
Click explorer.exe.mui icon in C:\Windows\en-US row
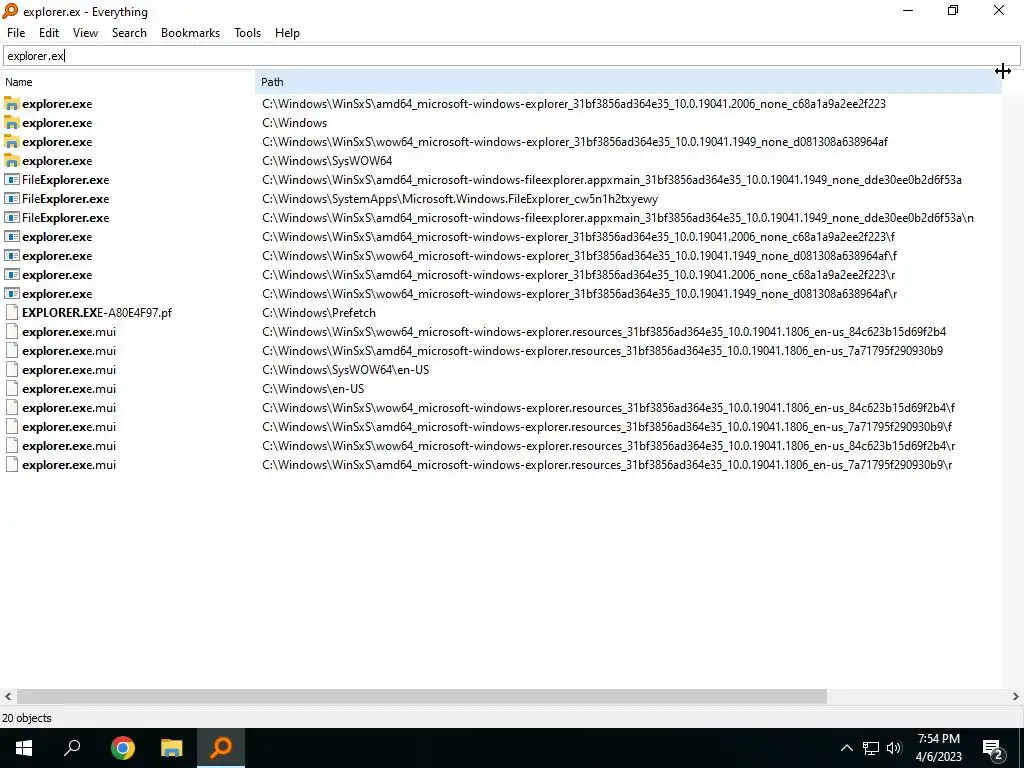point(11,389)
